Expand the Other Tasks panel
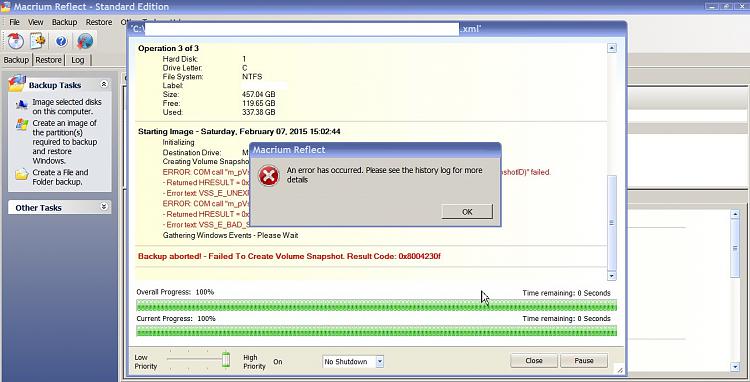This screenshot has height=382, width=750. (104, 207)
